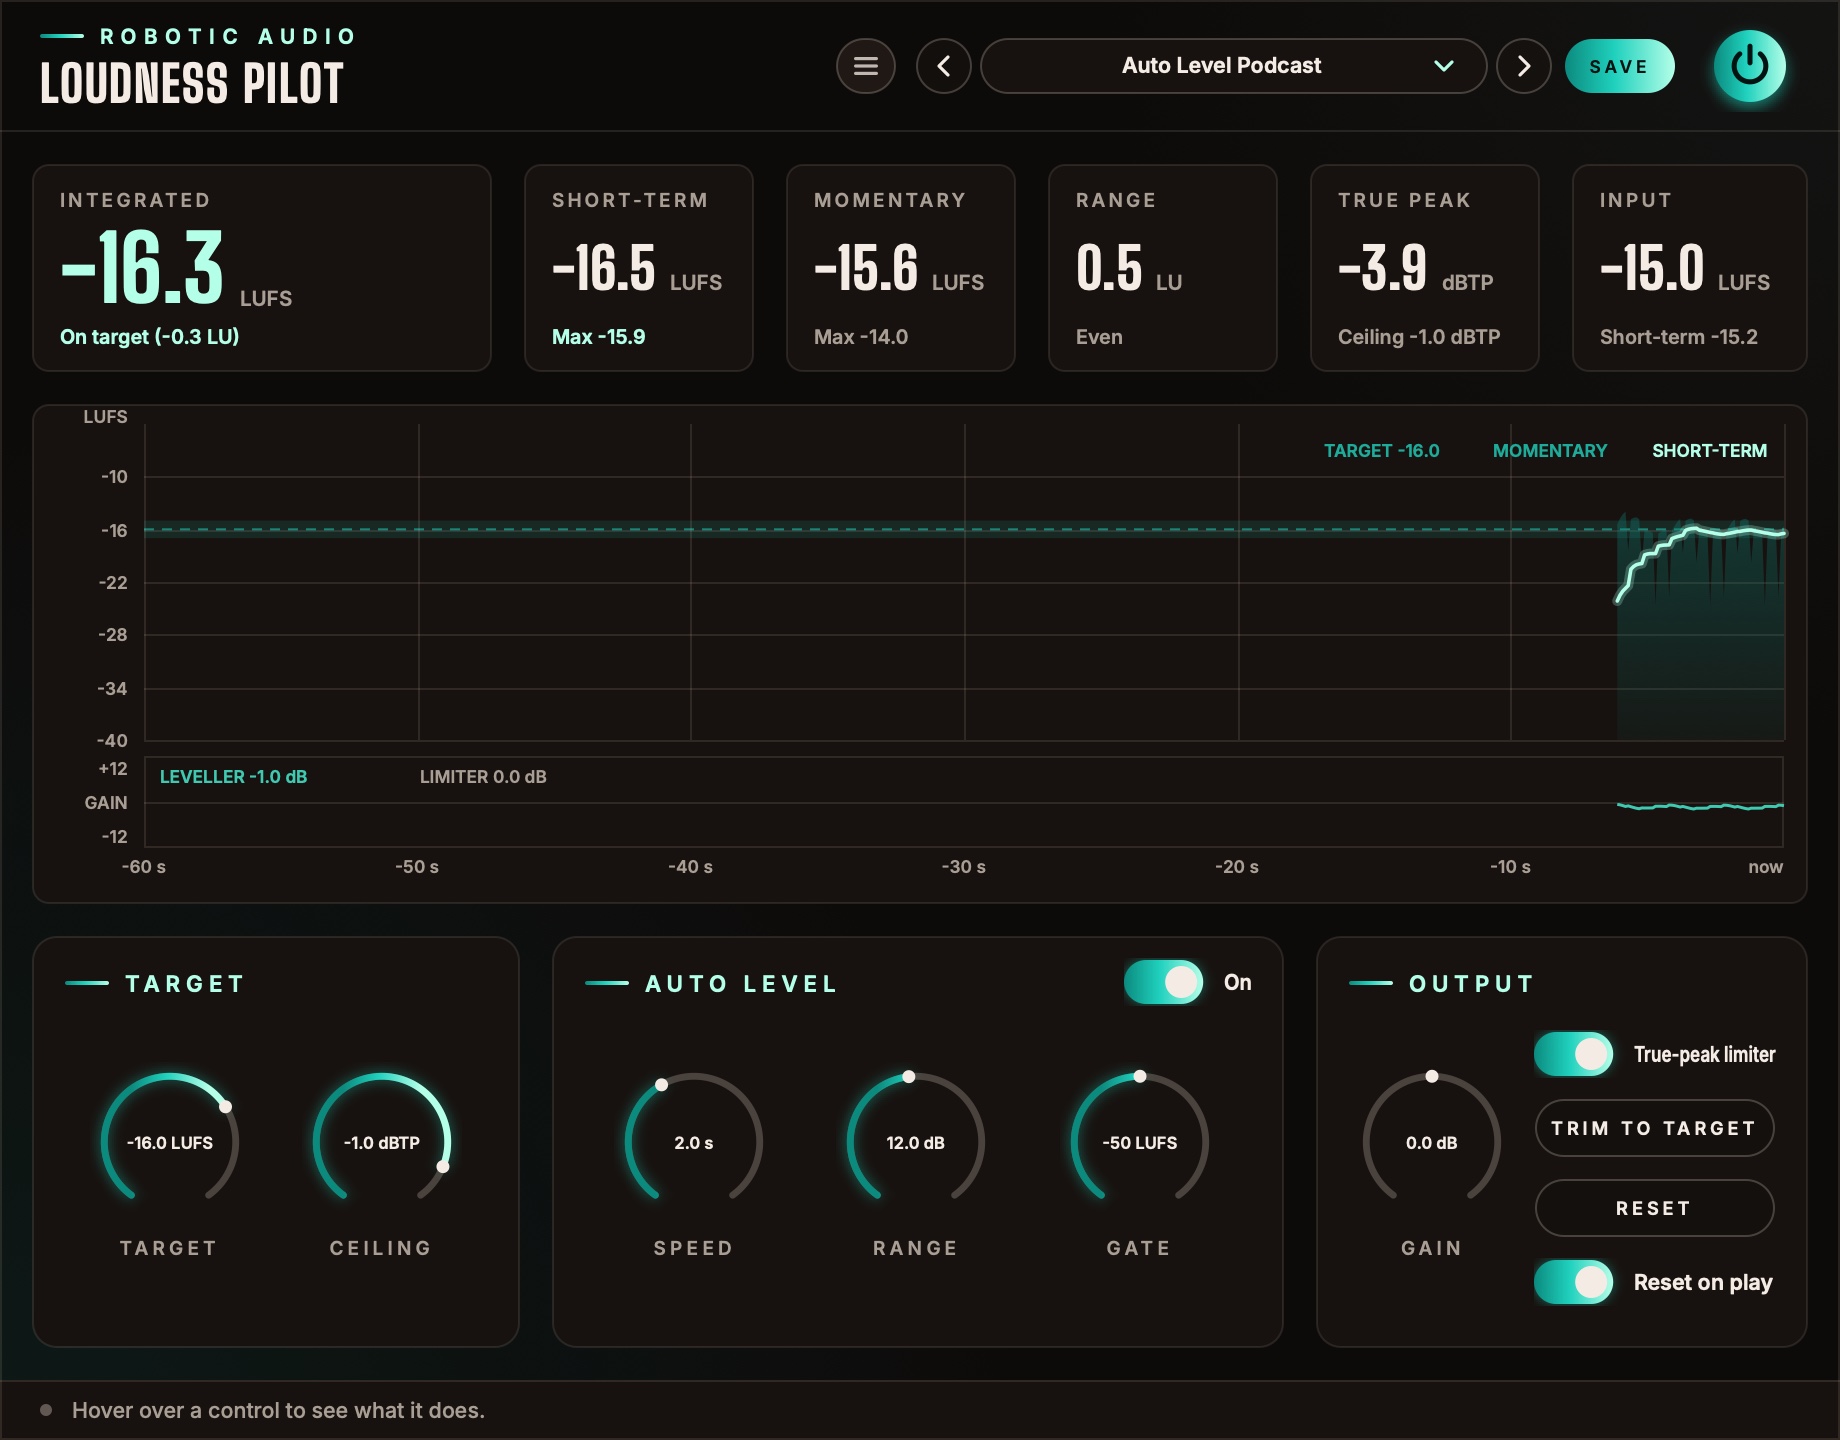This screenshot has width=1840, height=1440.
Task: Turn off the Auto Level switch
Action: tap(1163, 982)
